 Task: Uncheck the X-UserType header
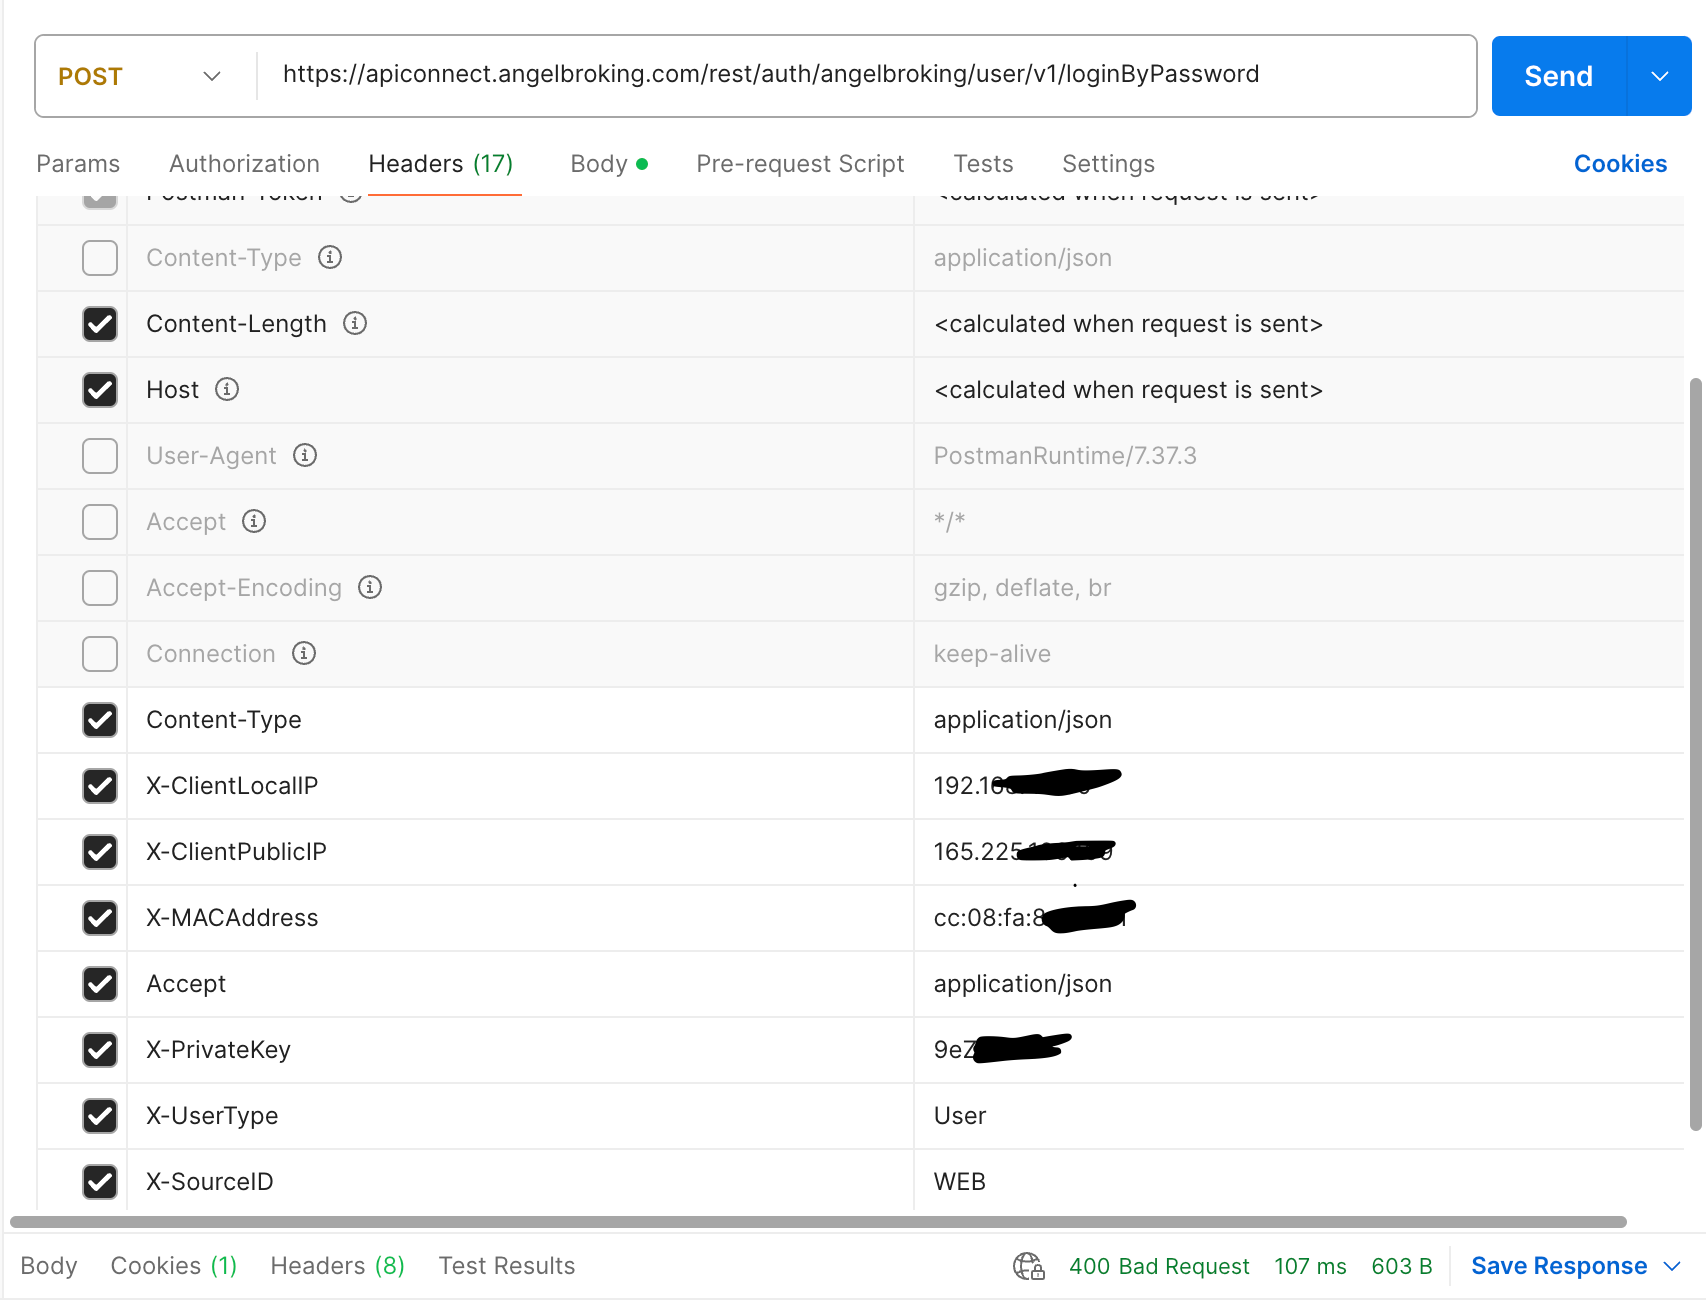100,1116
